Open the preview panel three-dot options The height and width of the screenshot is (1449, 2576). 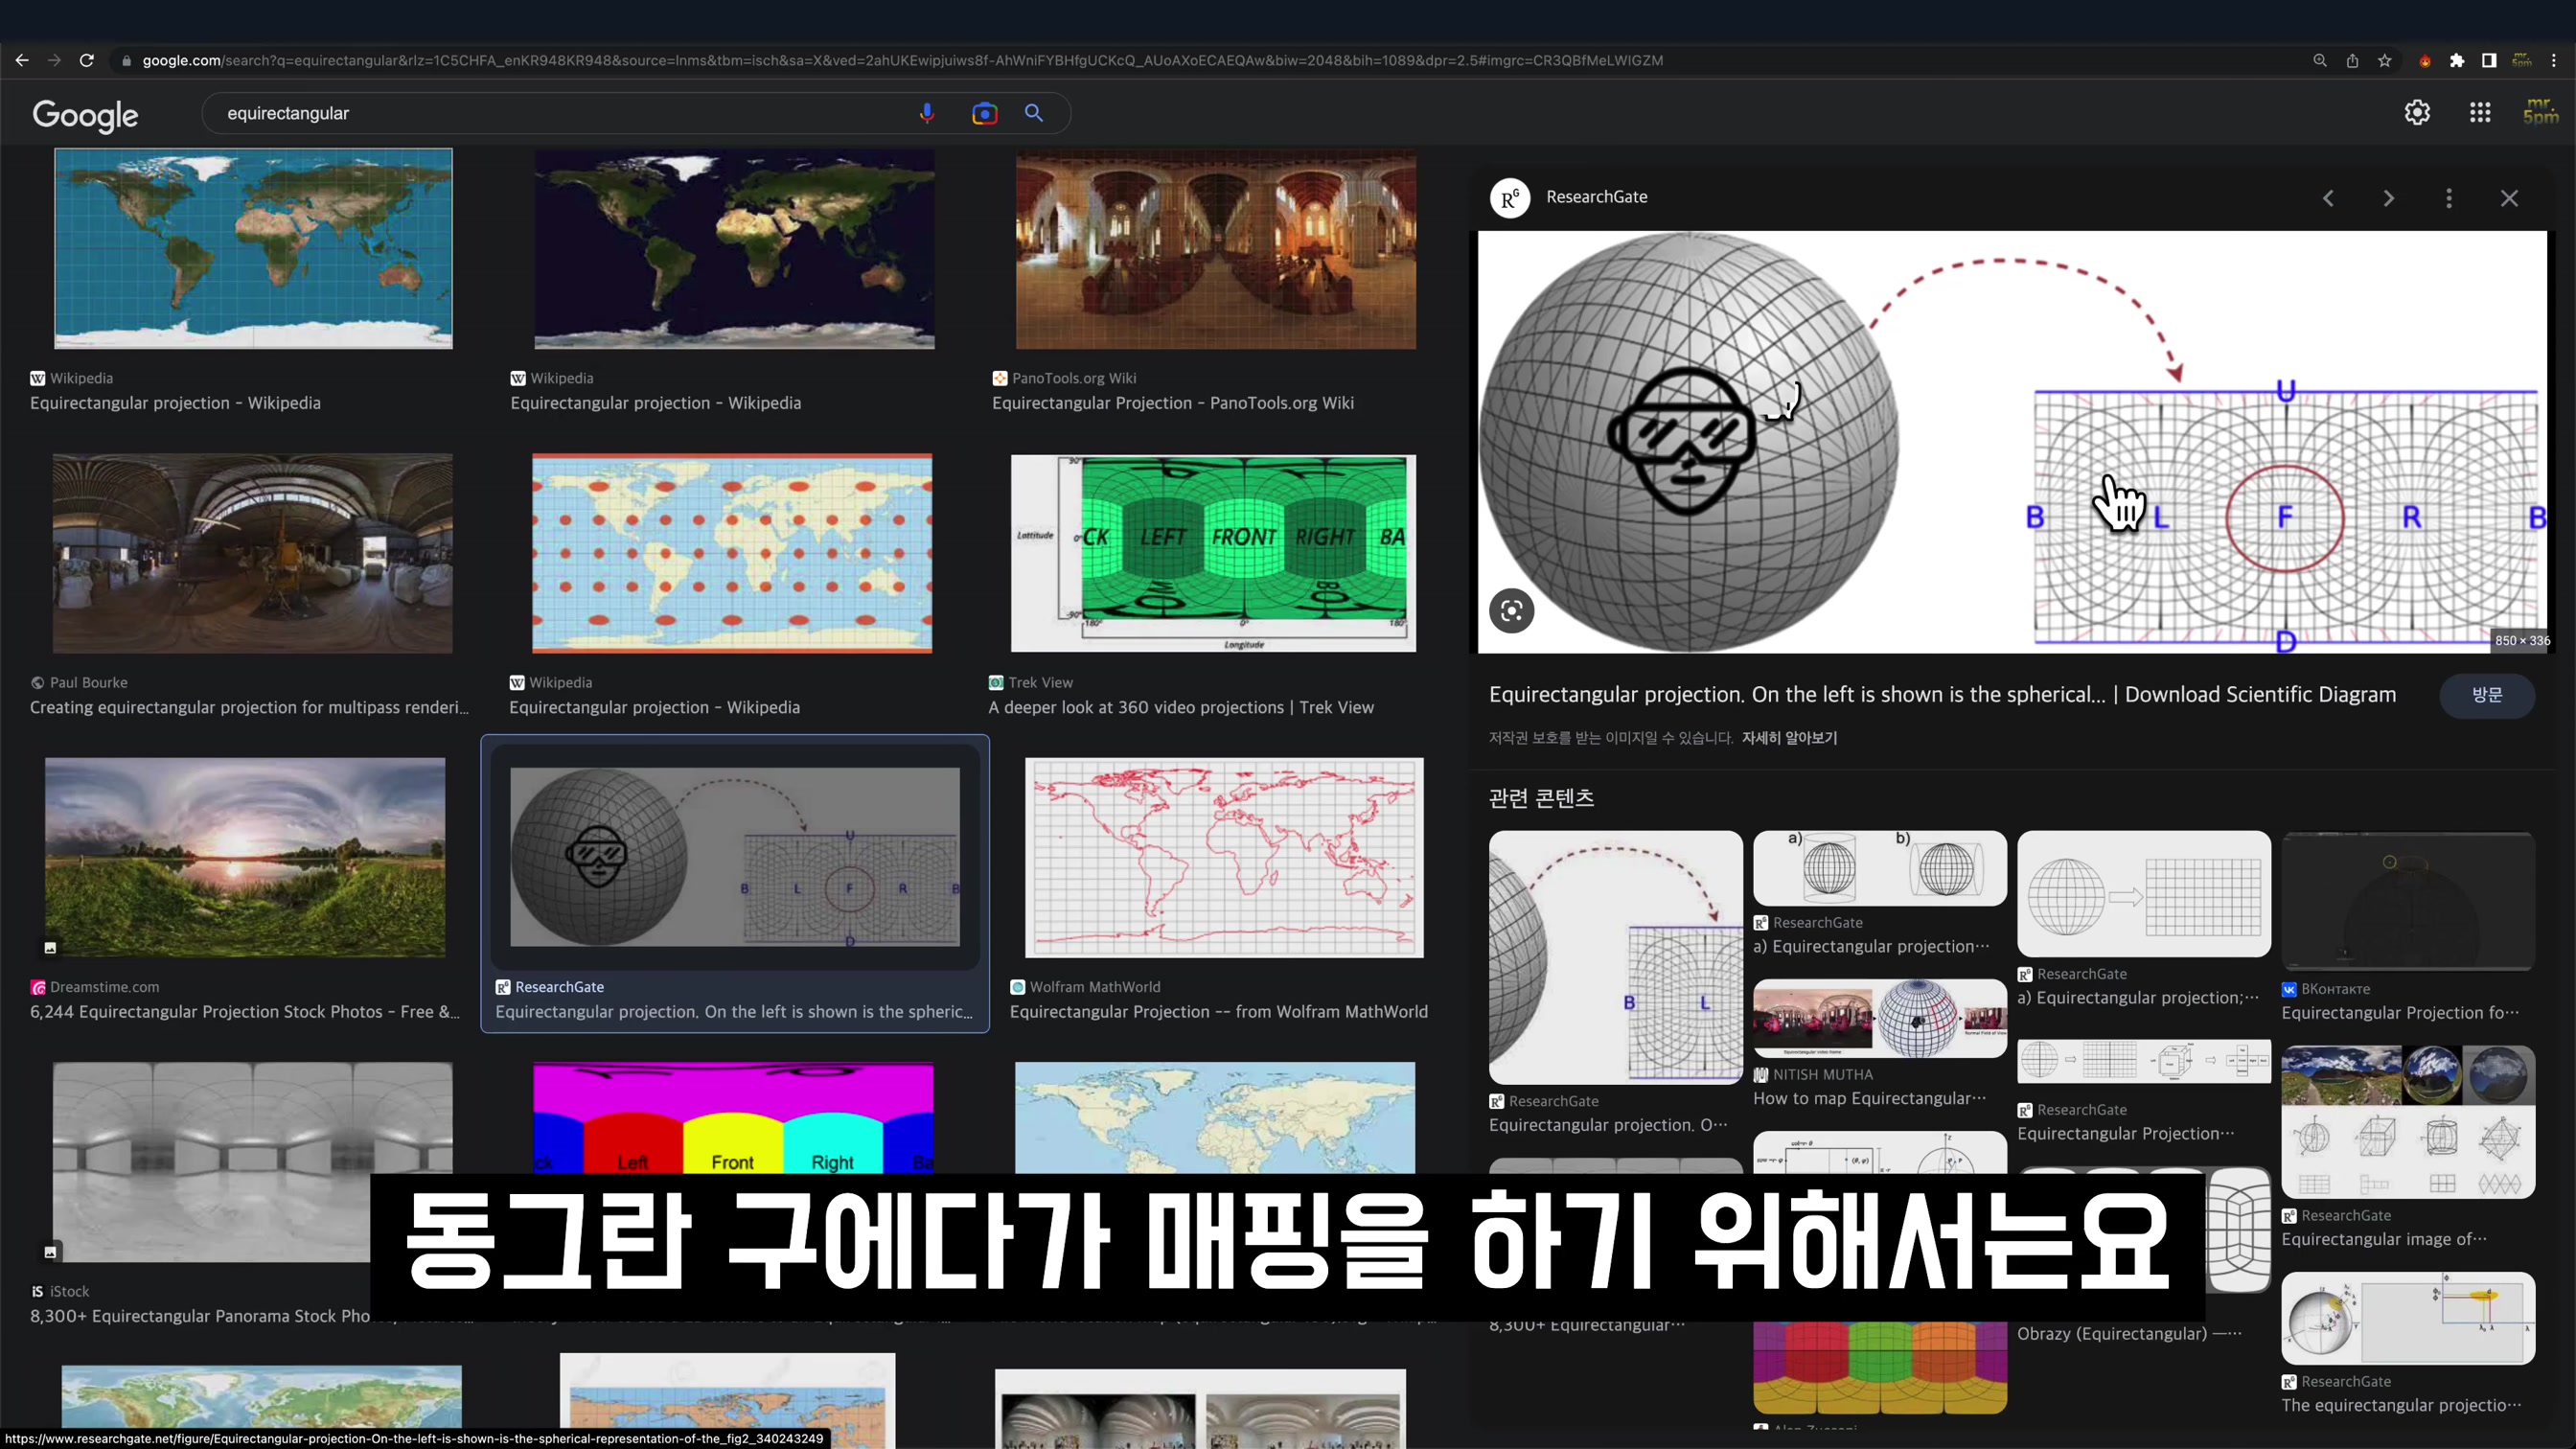tap(2449, 198)
